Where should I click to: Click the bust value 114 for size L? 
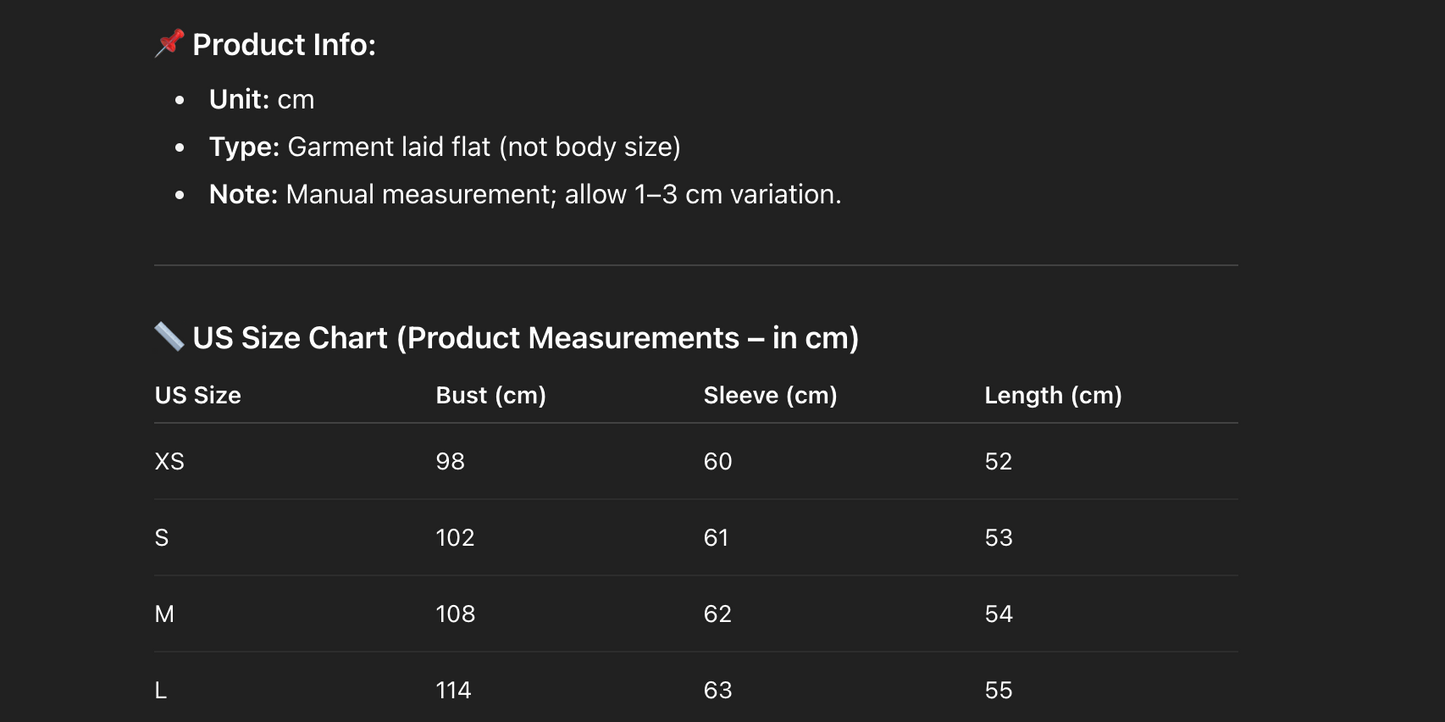(455, 691)
